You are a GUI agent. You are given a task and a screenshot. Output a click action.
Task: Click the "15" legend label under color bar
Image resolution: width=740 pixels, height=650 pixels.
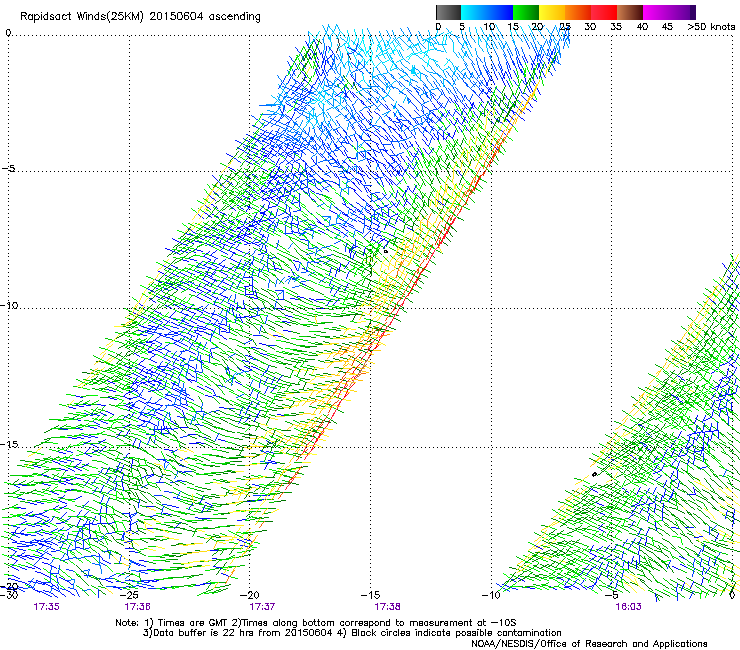click(513, 27)
